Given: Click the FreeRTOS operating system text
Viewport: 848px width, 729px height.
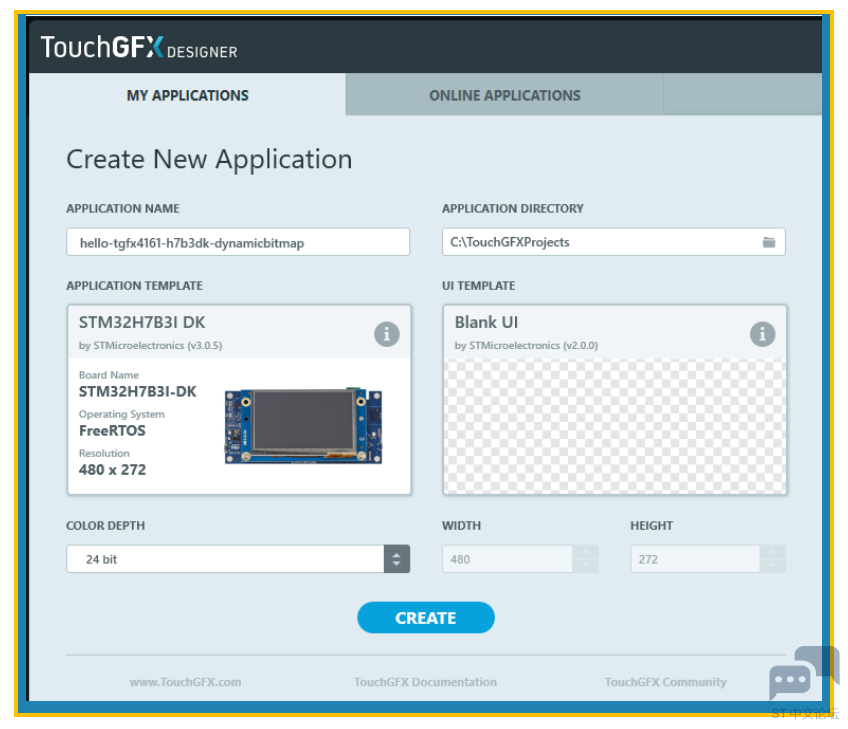Looking at the screenshot, I should 112,430.
